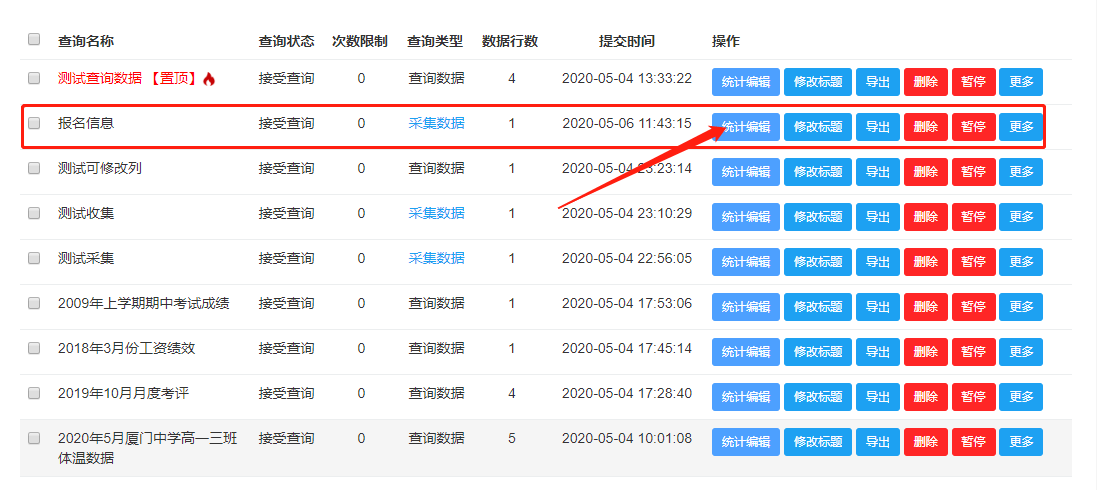Select the 报名信息 query name

point(86,124)
